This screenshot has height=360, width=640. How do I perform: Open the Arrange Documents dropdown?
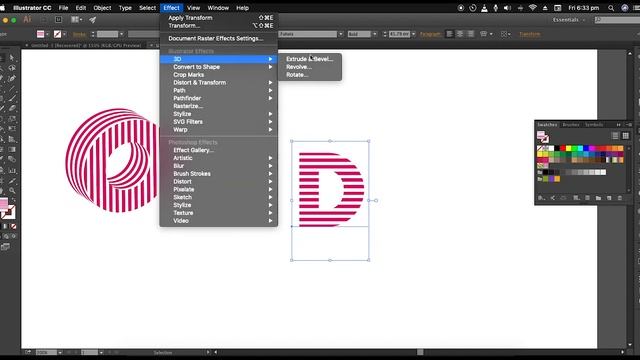[x=76, y=19]
